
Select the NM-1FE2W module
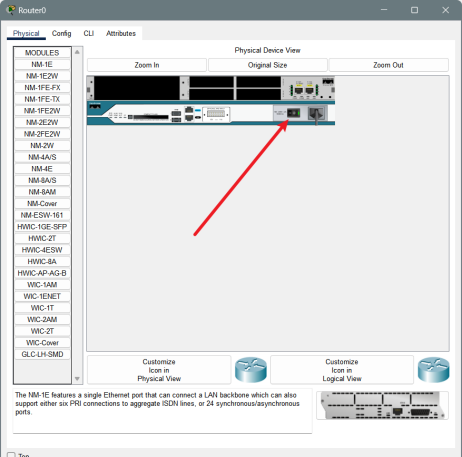tap(42, 111)
